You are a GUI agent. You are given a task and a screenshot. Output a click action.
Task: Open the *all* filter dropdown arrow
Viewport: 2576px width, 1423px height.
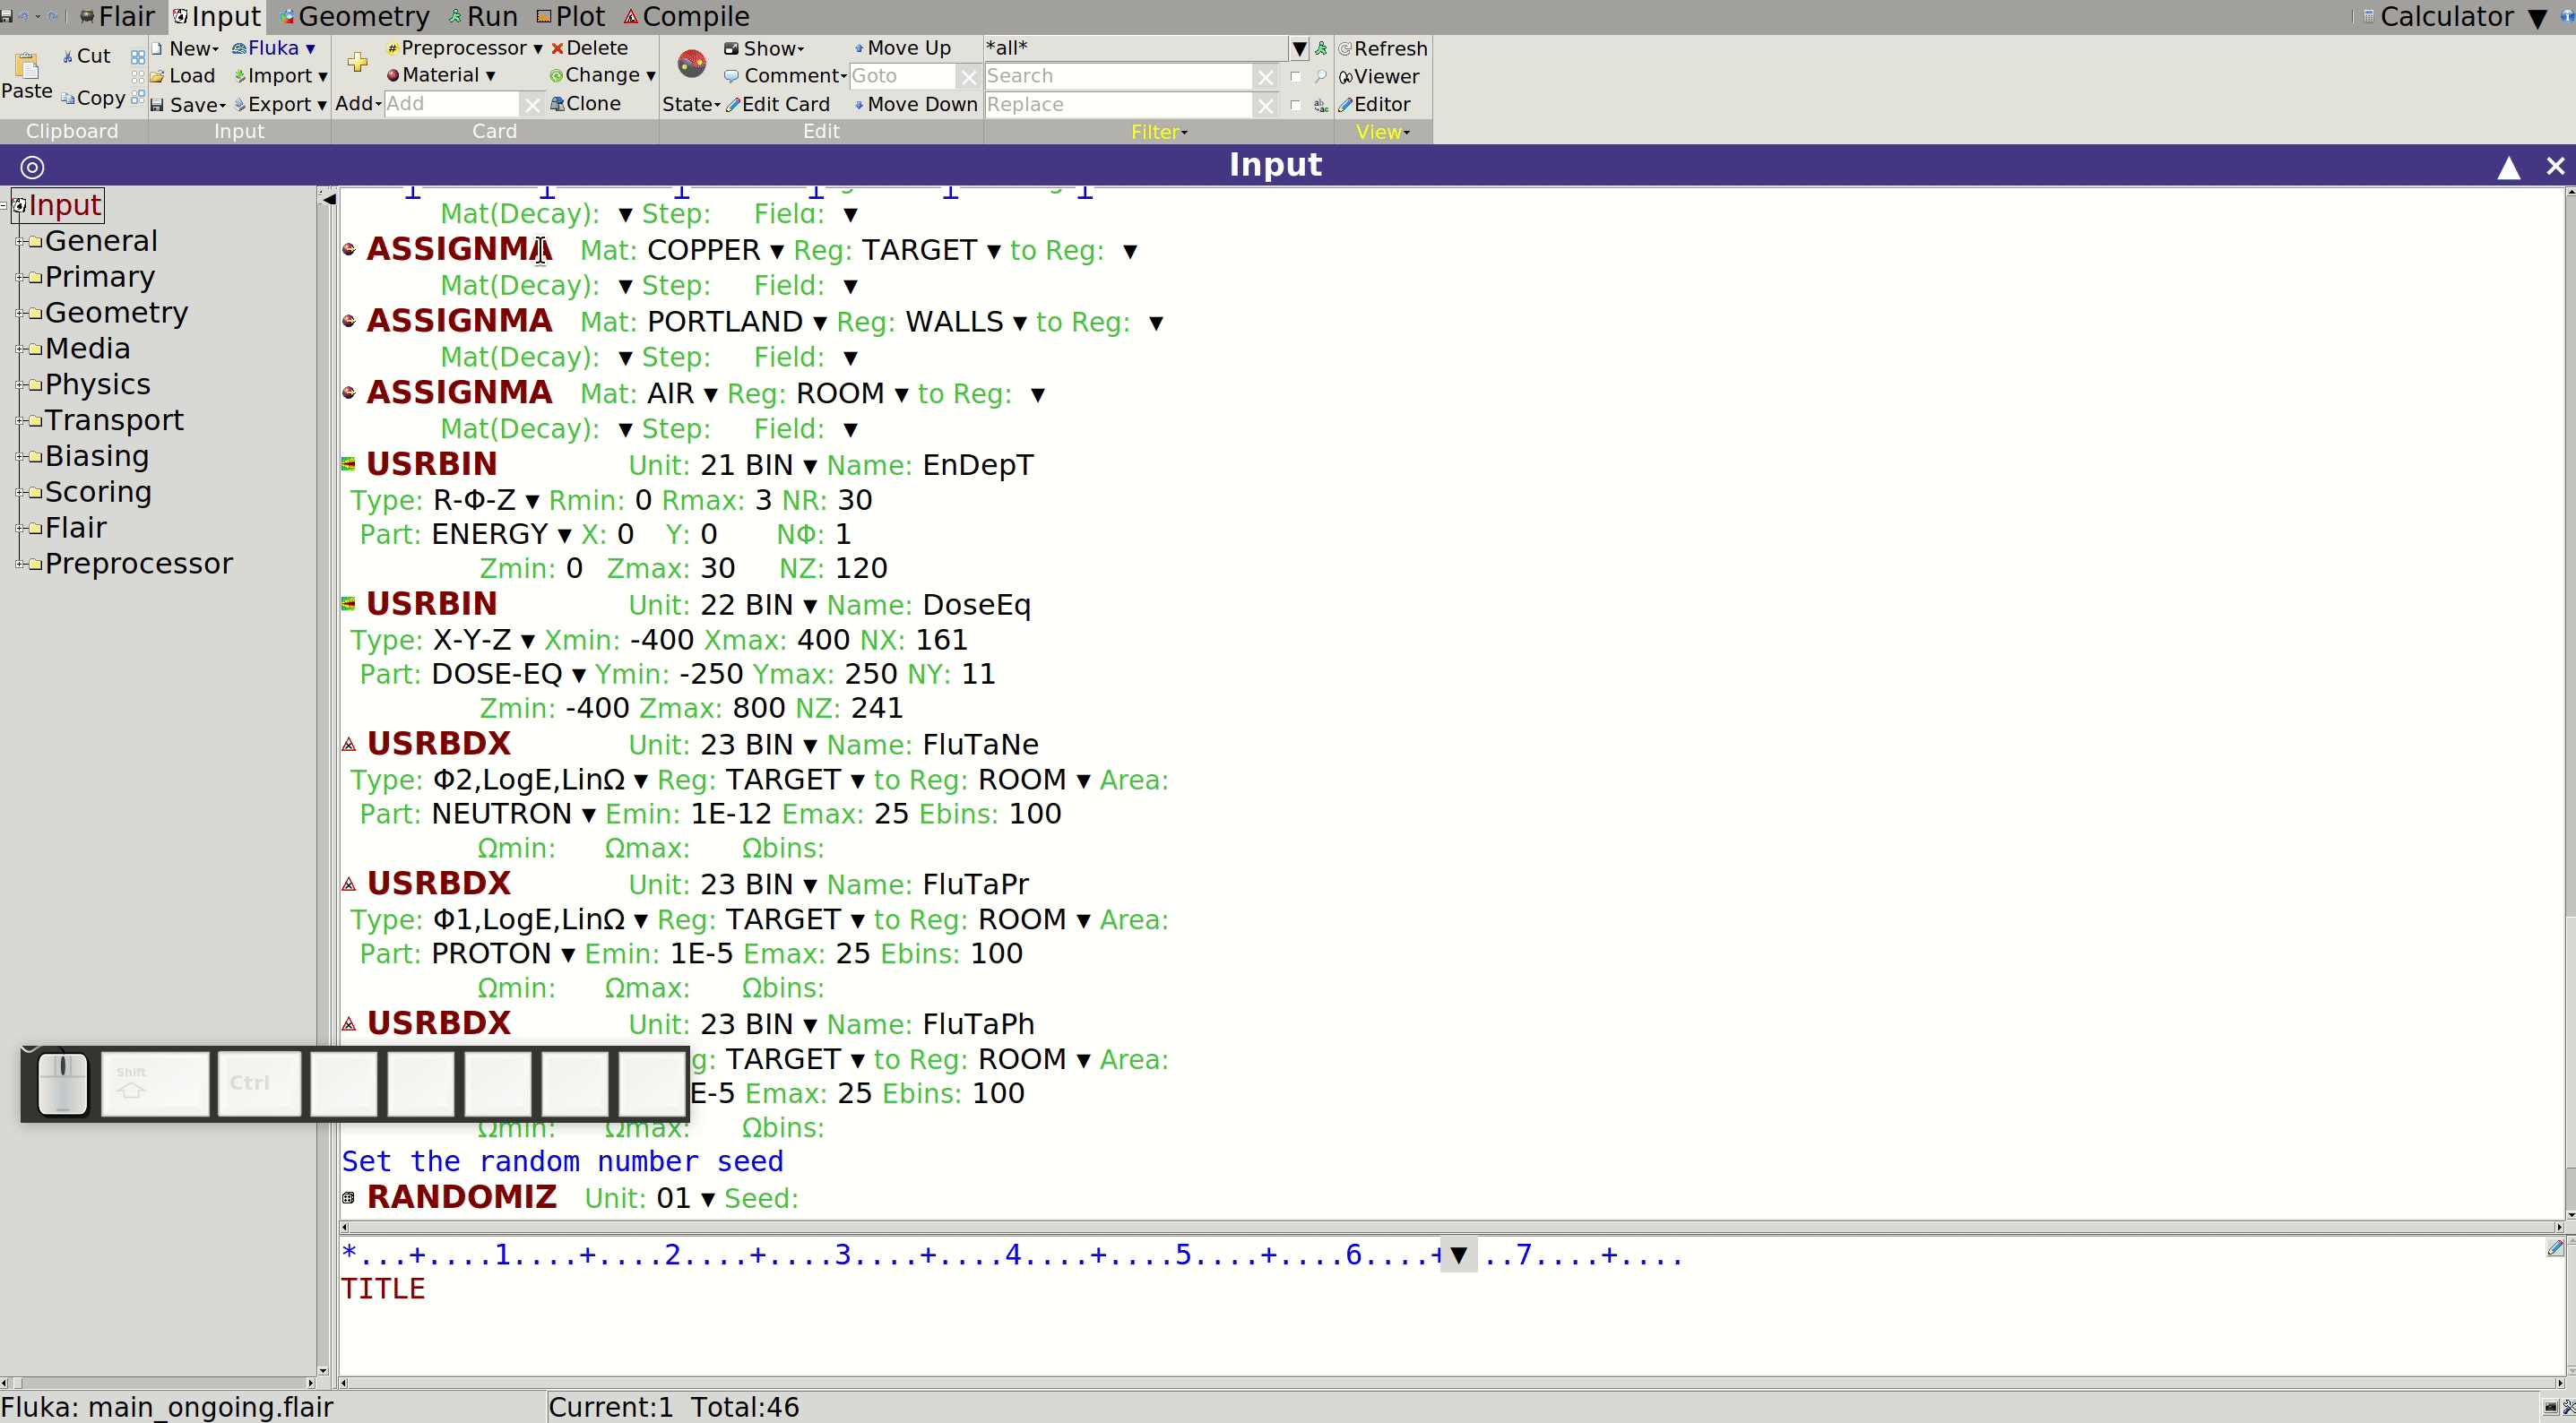1299,48
